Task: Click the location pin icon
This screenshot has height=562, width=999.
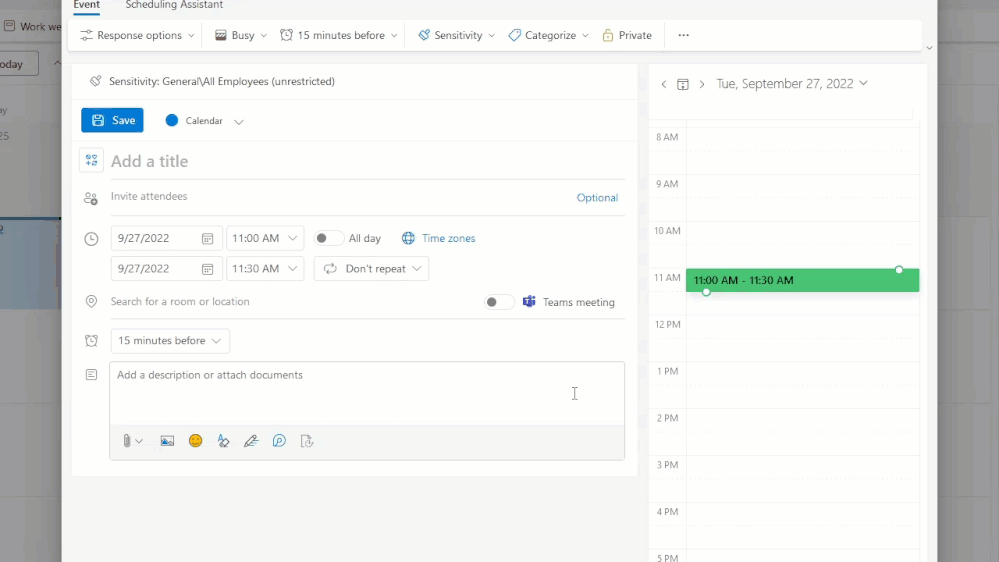Action: [x=91, y=301]
